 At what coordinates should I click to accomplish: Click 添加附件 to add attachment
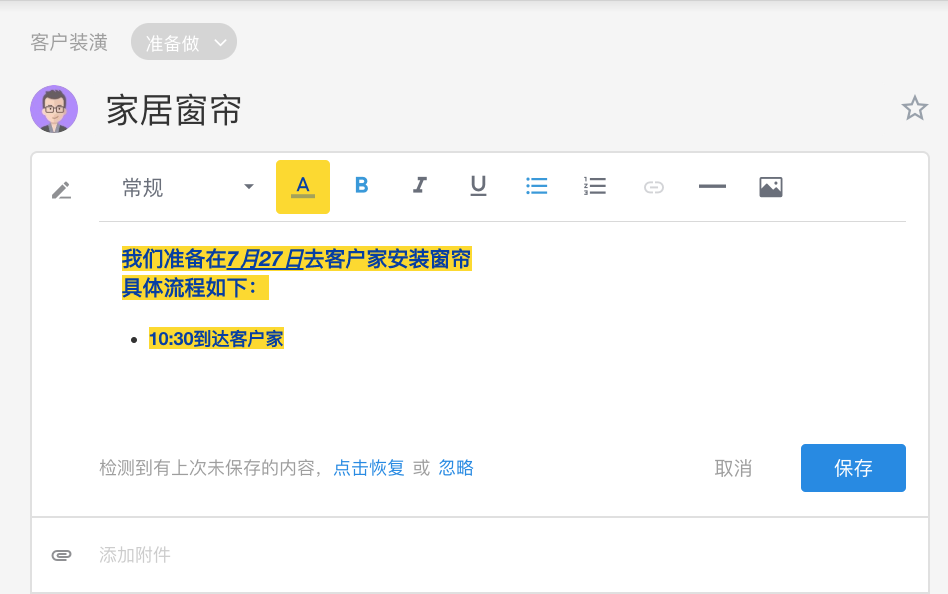point(135,555)
